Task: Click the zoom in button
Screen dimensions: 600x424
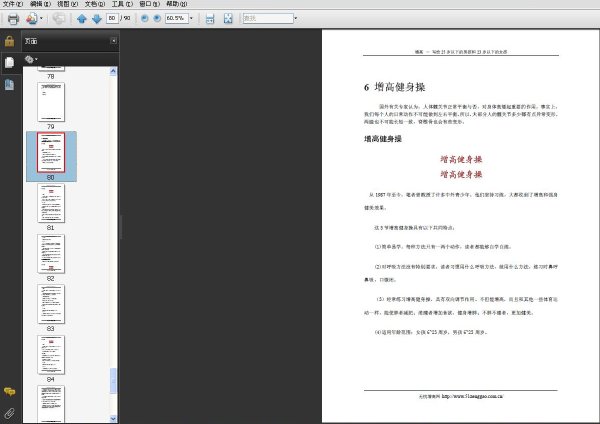Action: click(x=157, y=18)
